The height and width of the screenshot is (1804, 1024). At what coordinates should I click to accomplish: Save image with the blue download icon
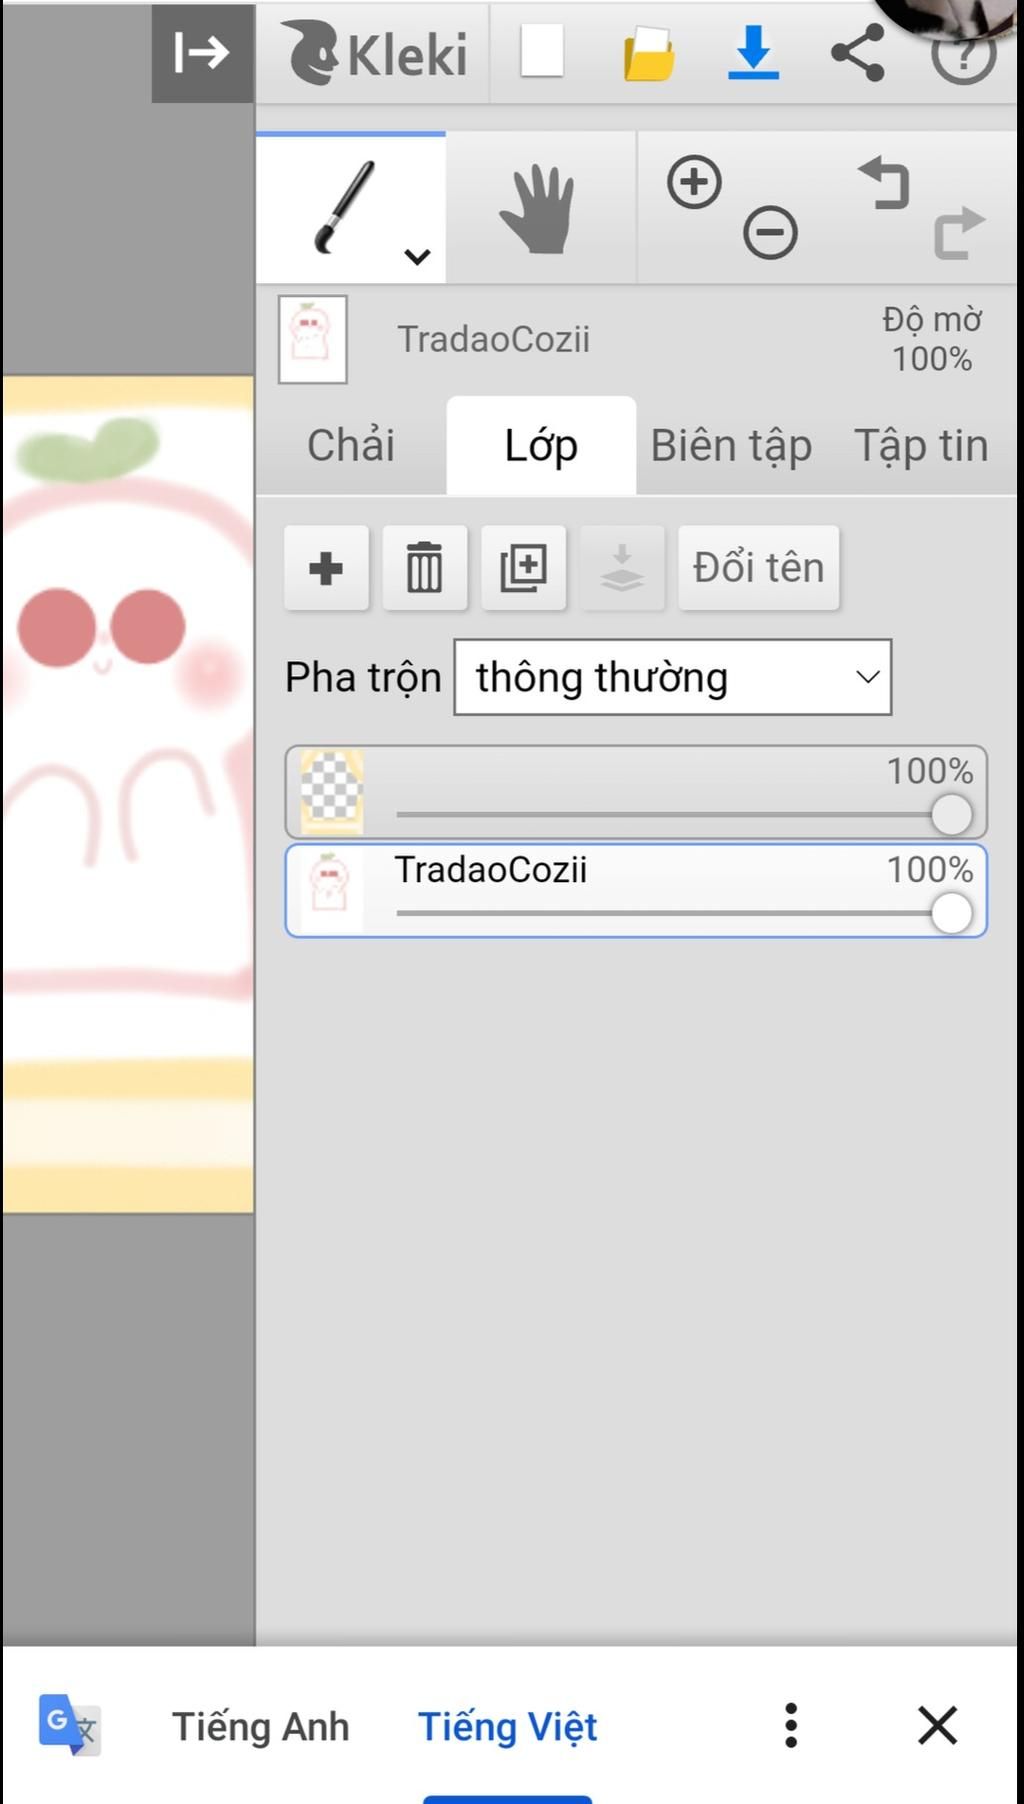point(753,52)
